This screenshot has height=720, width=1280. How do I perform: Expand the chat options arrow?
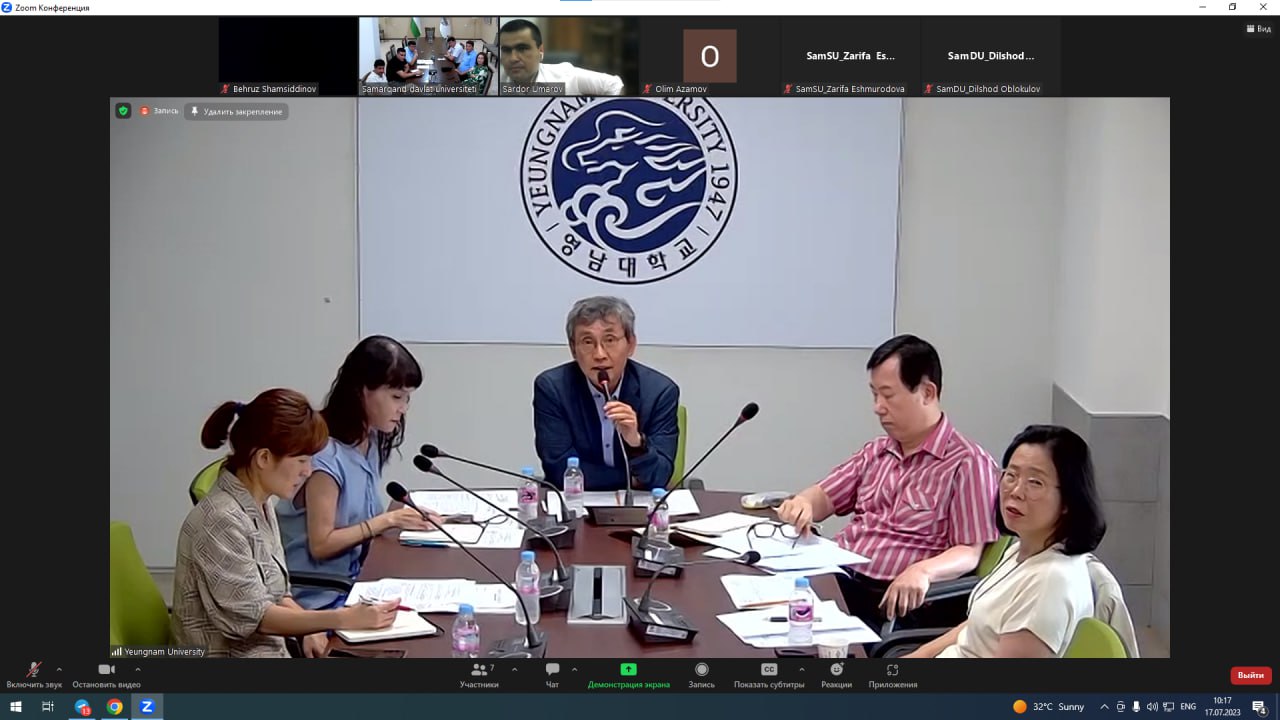[574, 669]
